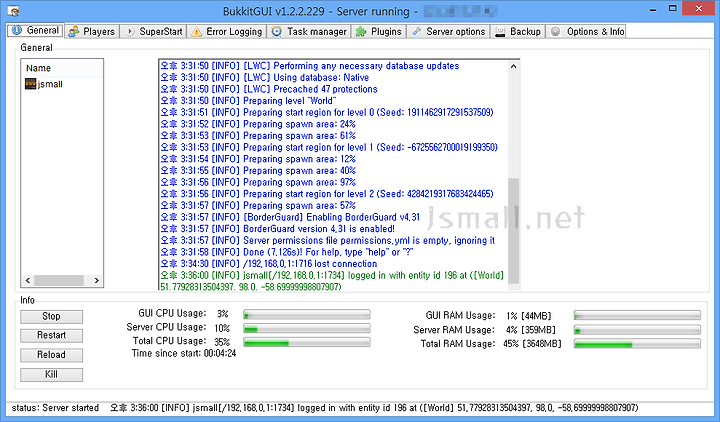Click the status bar last log message
The image size is (720, 422).
374,408
